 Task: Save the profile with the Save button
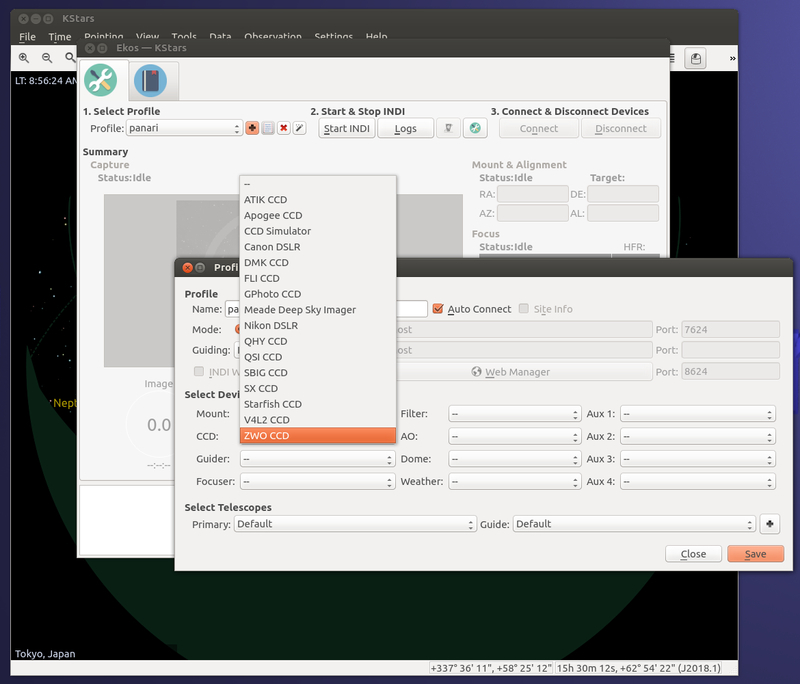[x=755, y=553]
